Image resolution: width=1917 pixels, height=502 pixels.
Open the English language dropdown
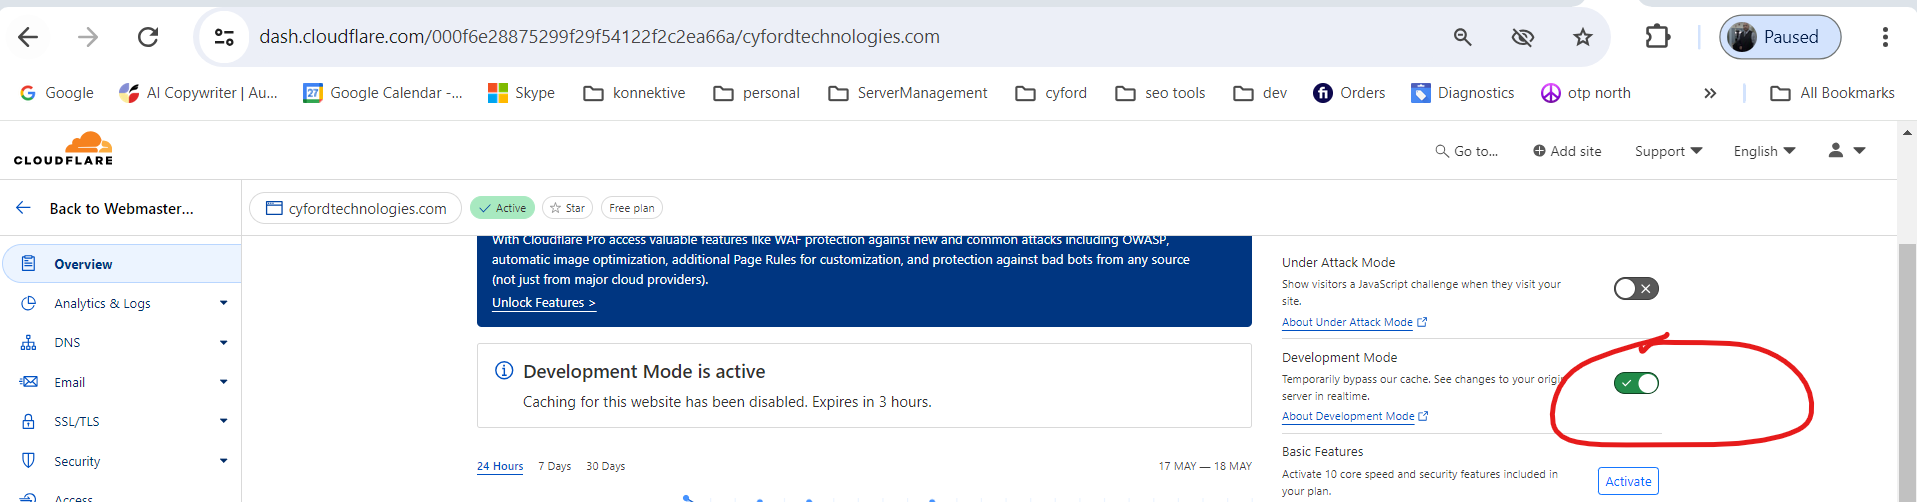pyautogui.click(x=1764, y=151)
